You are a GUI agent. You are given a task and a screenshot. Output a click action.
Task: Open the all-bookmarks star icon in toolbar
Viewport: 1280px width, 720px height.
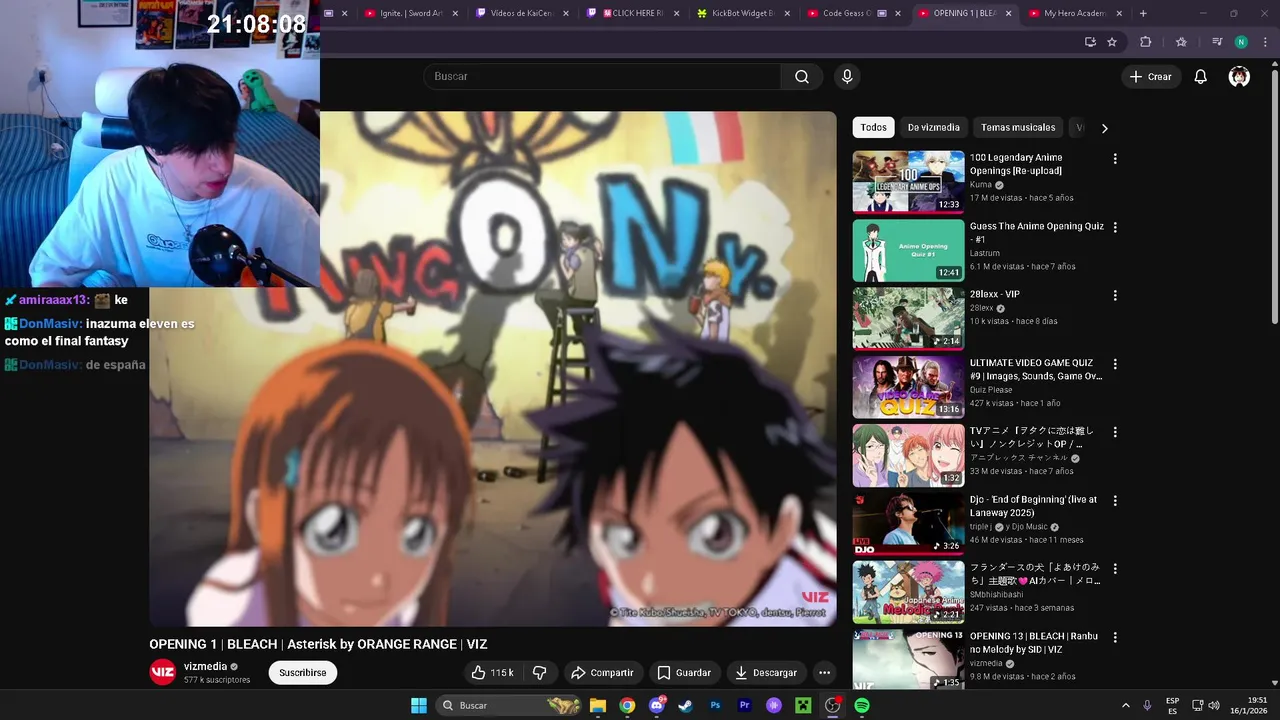pos(1181,42)
